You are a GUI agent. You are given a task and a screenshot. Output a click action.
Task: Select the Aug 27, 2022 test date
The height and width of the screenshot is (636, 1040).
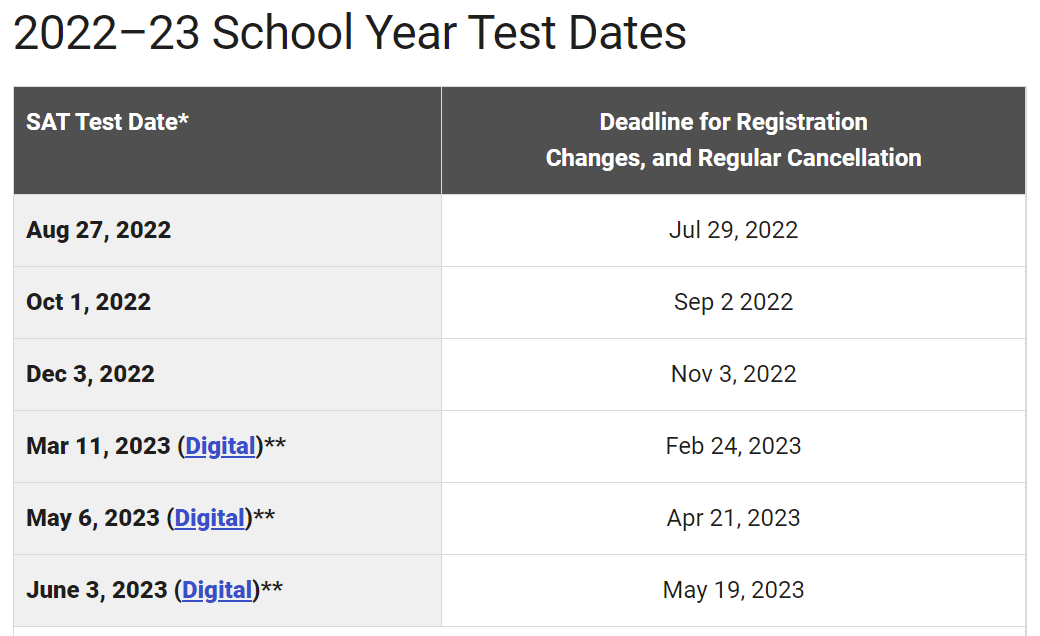(99, 230)
